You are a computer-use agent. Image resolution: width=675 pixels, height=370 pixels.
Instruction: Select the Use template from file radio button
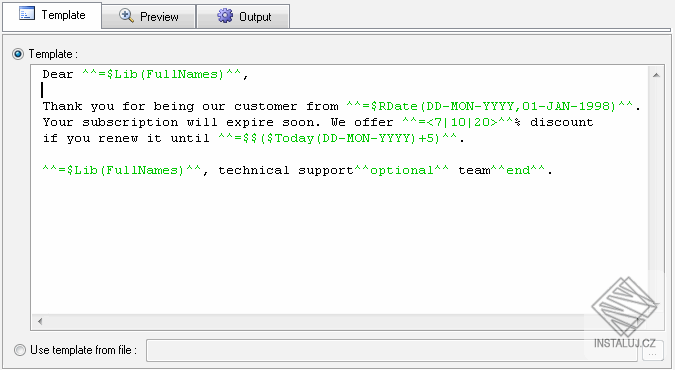[20, 350]
